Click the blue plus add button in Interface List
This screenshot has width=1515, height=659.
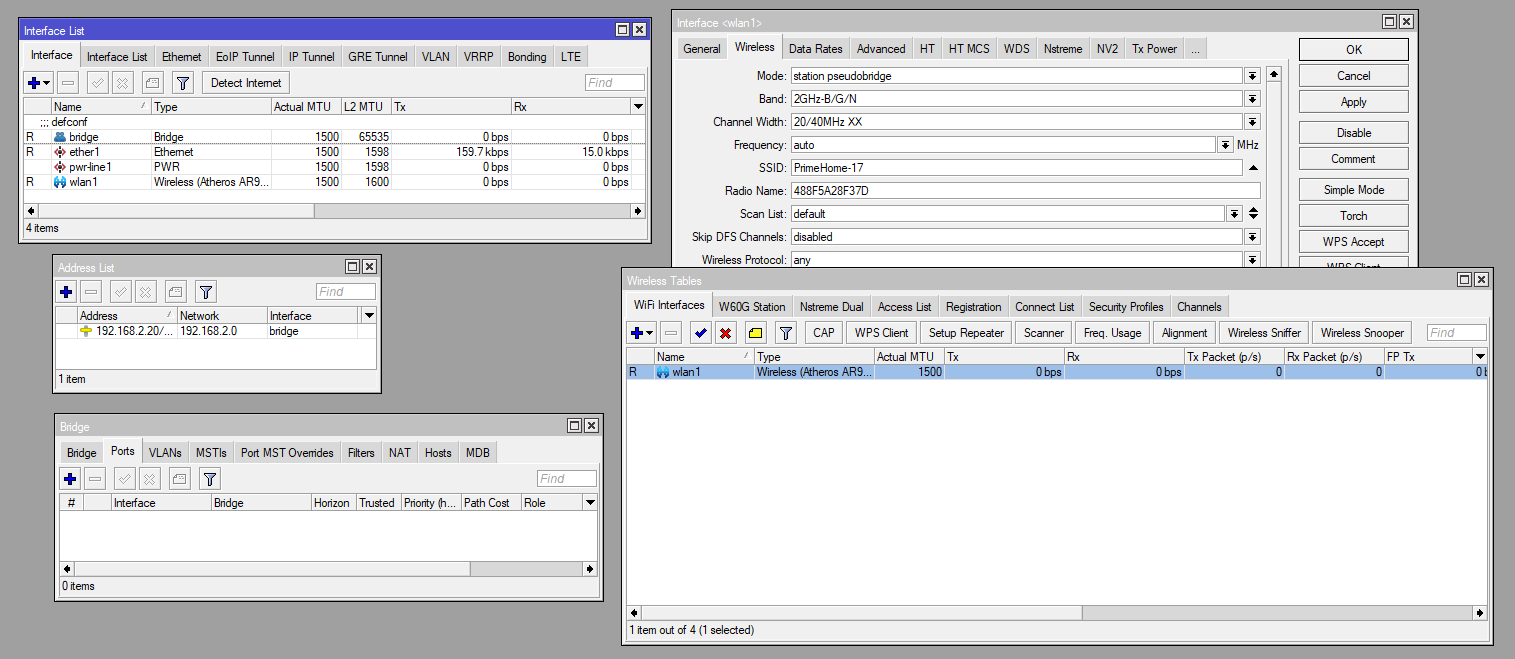click(34, 83)
